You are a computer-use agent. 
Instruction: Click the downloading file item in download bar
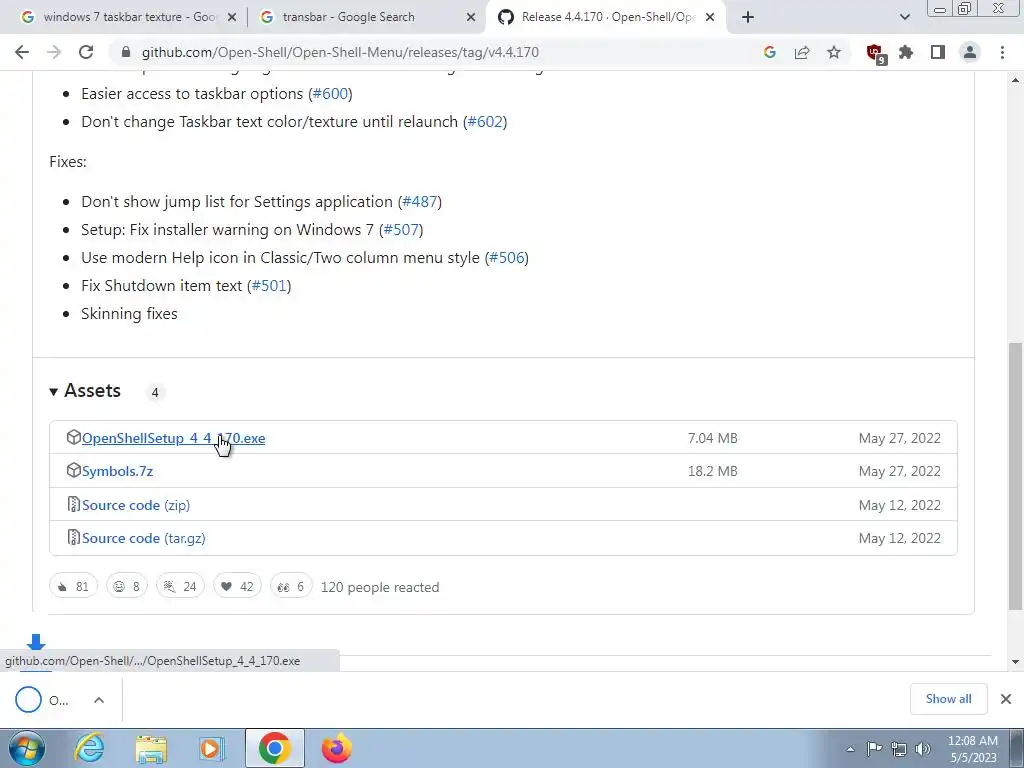tap(42, 700)
